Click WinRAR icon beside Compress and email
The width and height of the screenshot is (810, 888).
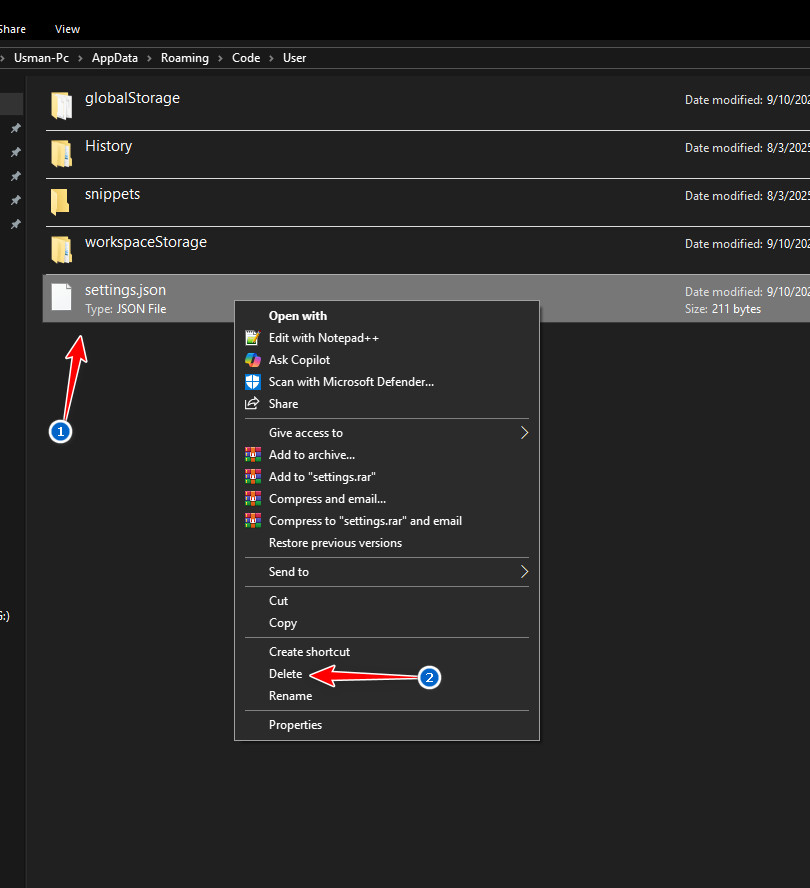click(x=253, y=499)
